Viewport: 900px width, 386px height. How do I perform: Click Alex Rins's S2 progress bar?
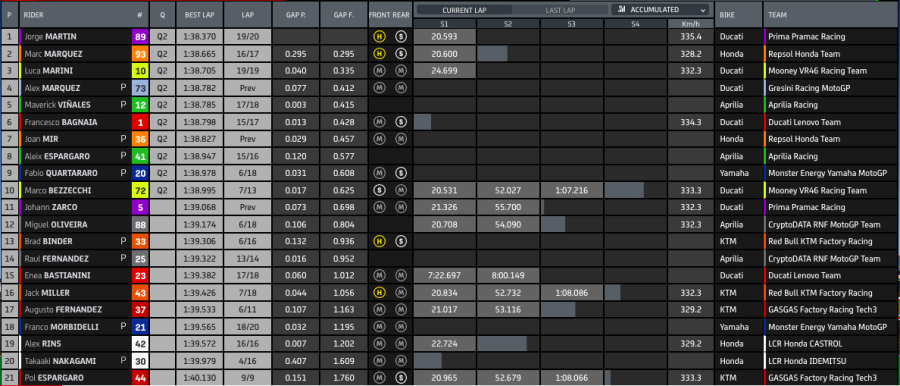502,344
